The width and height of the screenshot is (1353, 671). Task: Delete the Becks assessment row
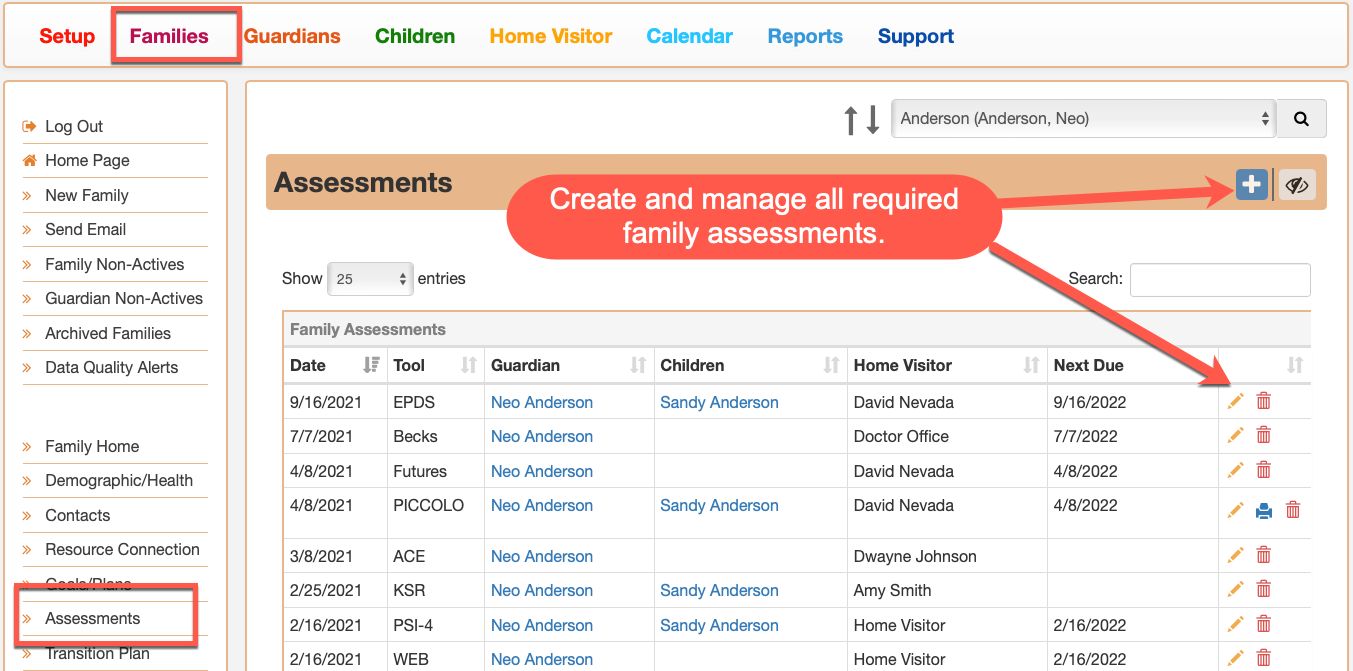(1264, 436)
